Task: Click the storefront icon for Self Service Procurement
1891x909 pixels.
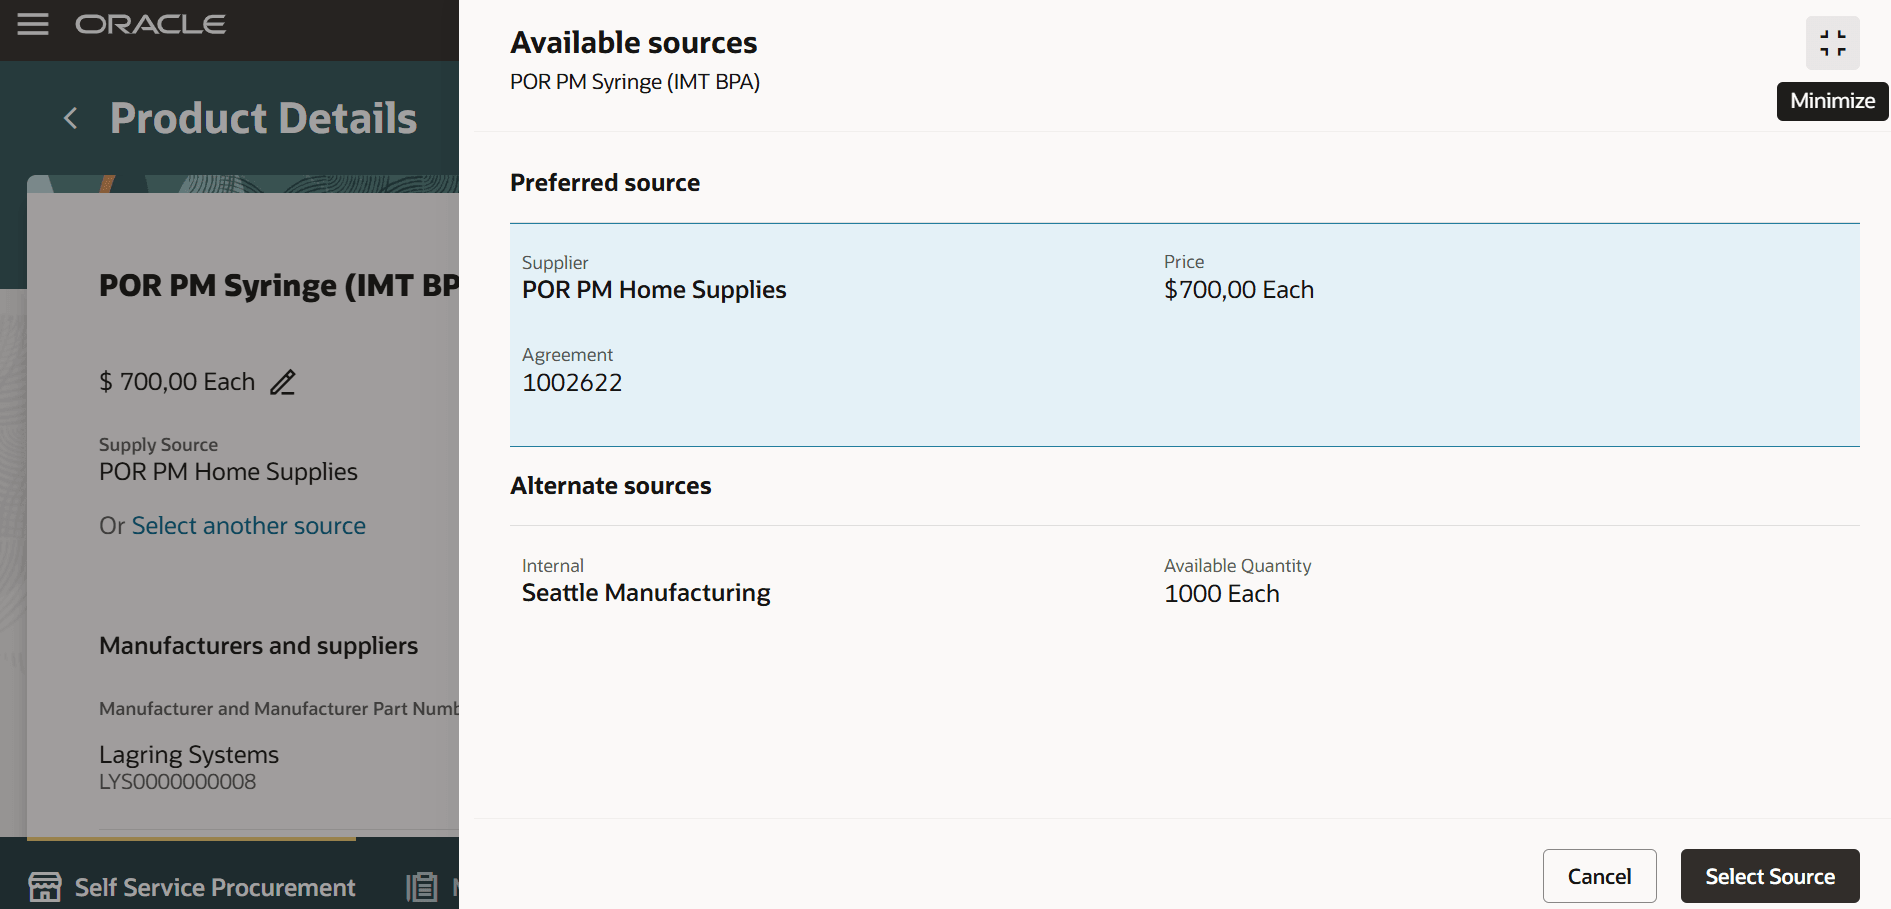Action: [x=44, y=886]
